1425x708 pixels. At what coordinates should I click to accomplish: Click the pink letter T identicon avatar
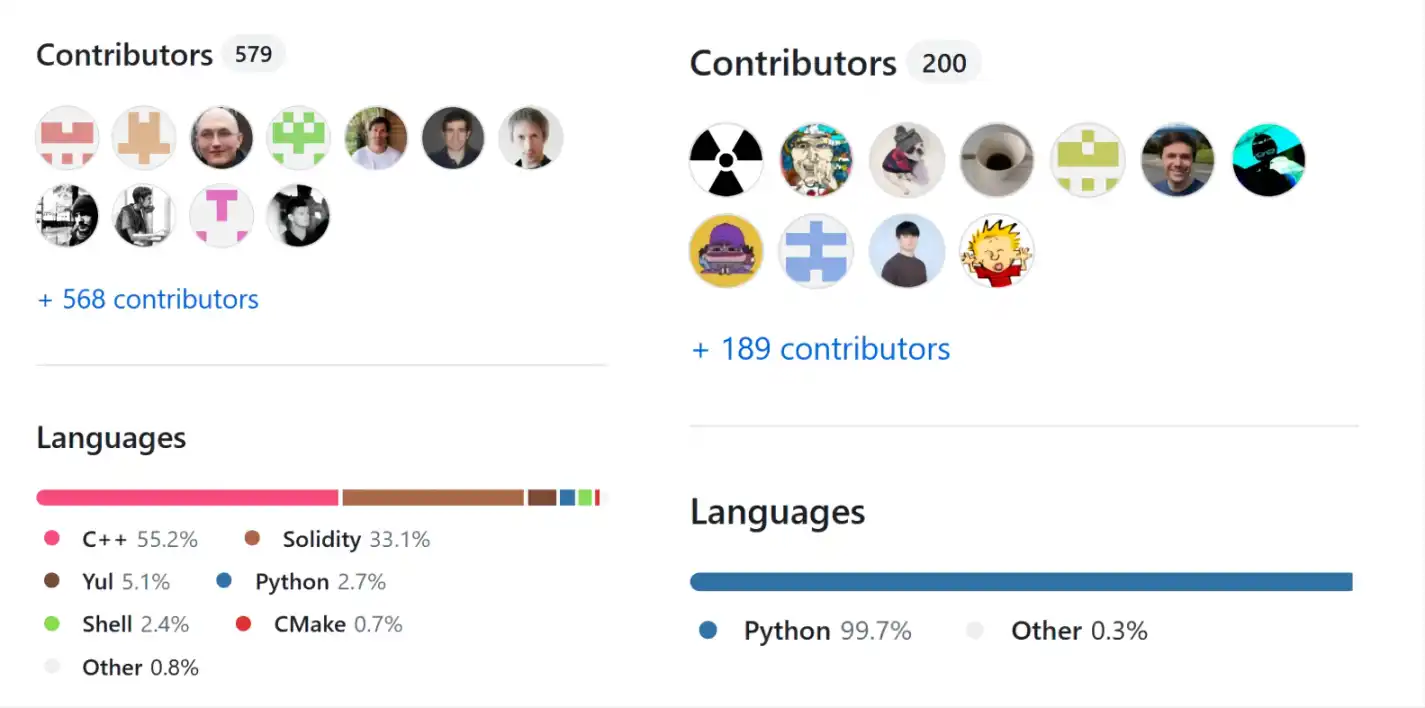(221, 216)
